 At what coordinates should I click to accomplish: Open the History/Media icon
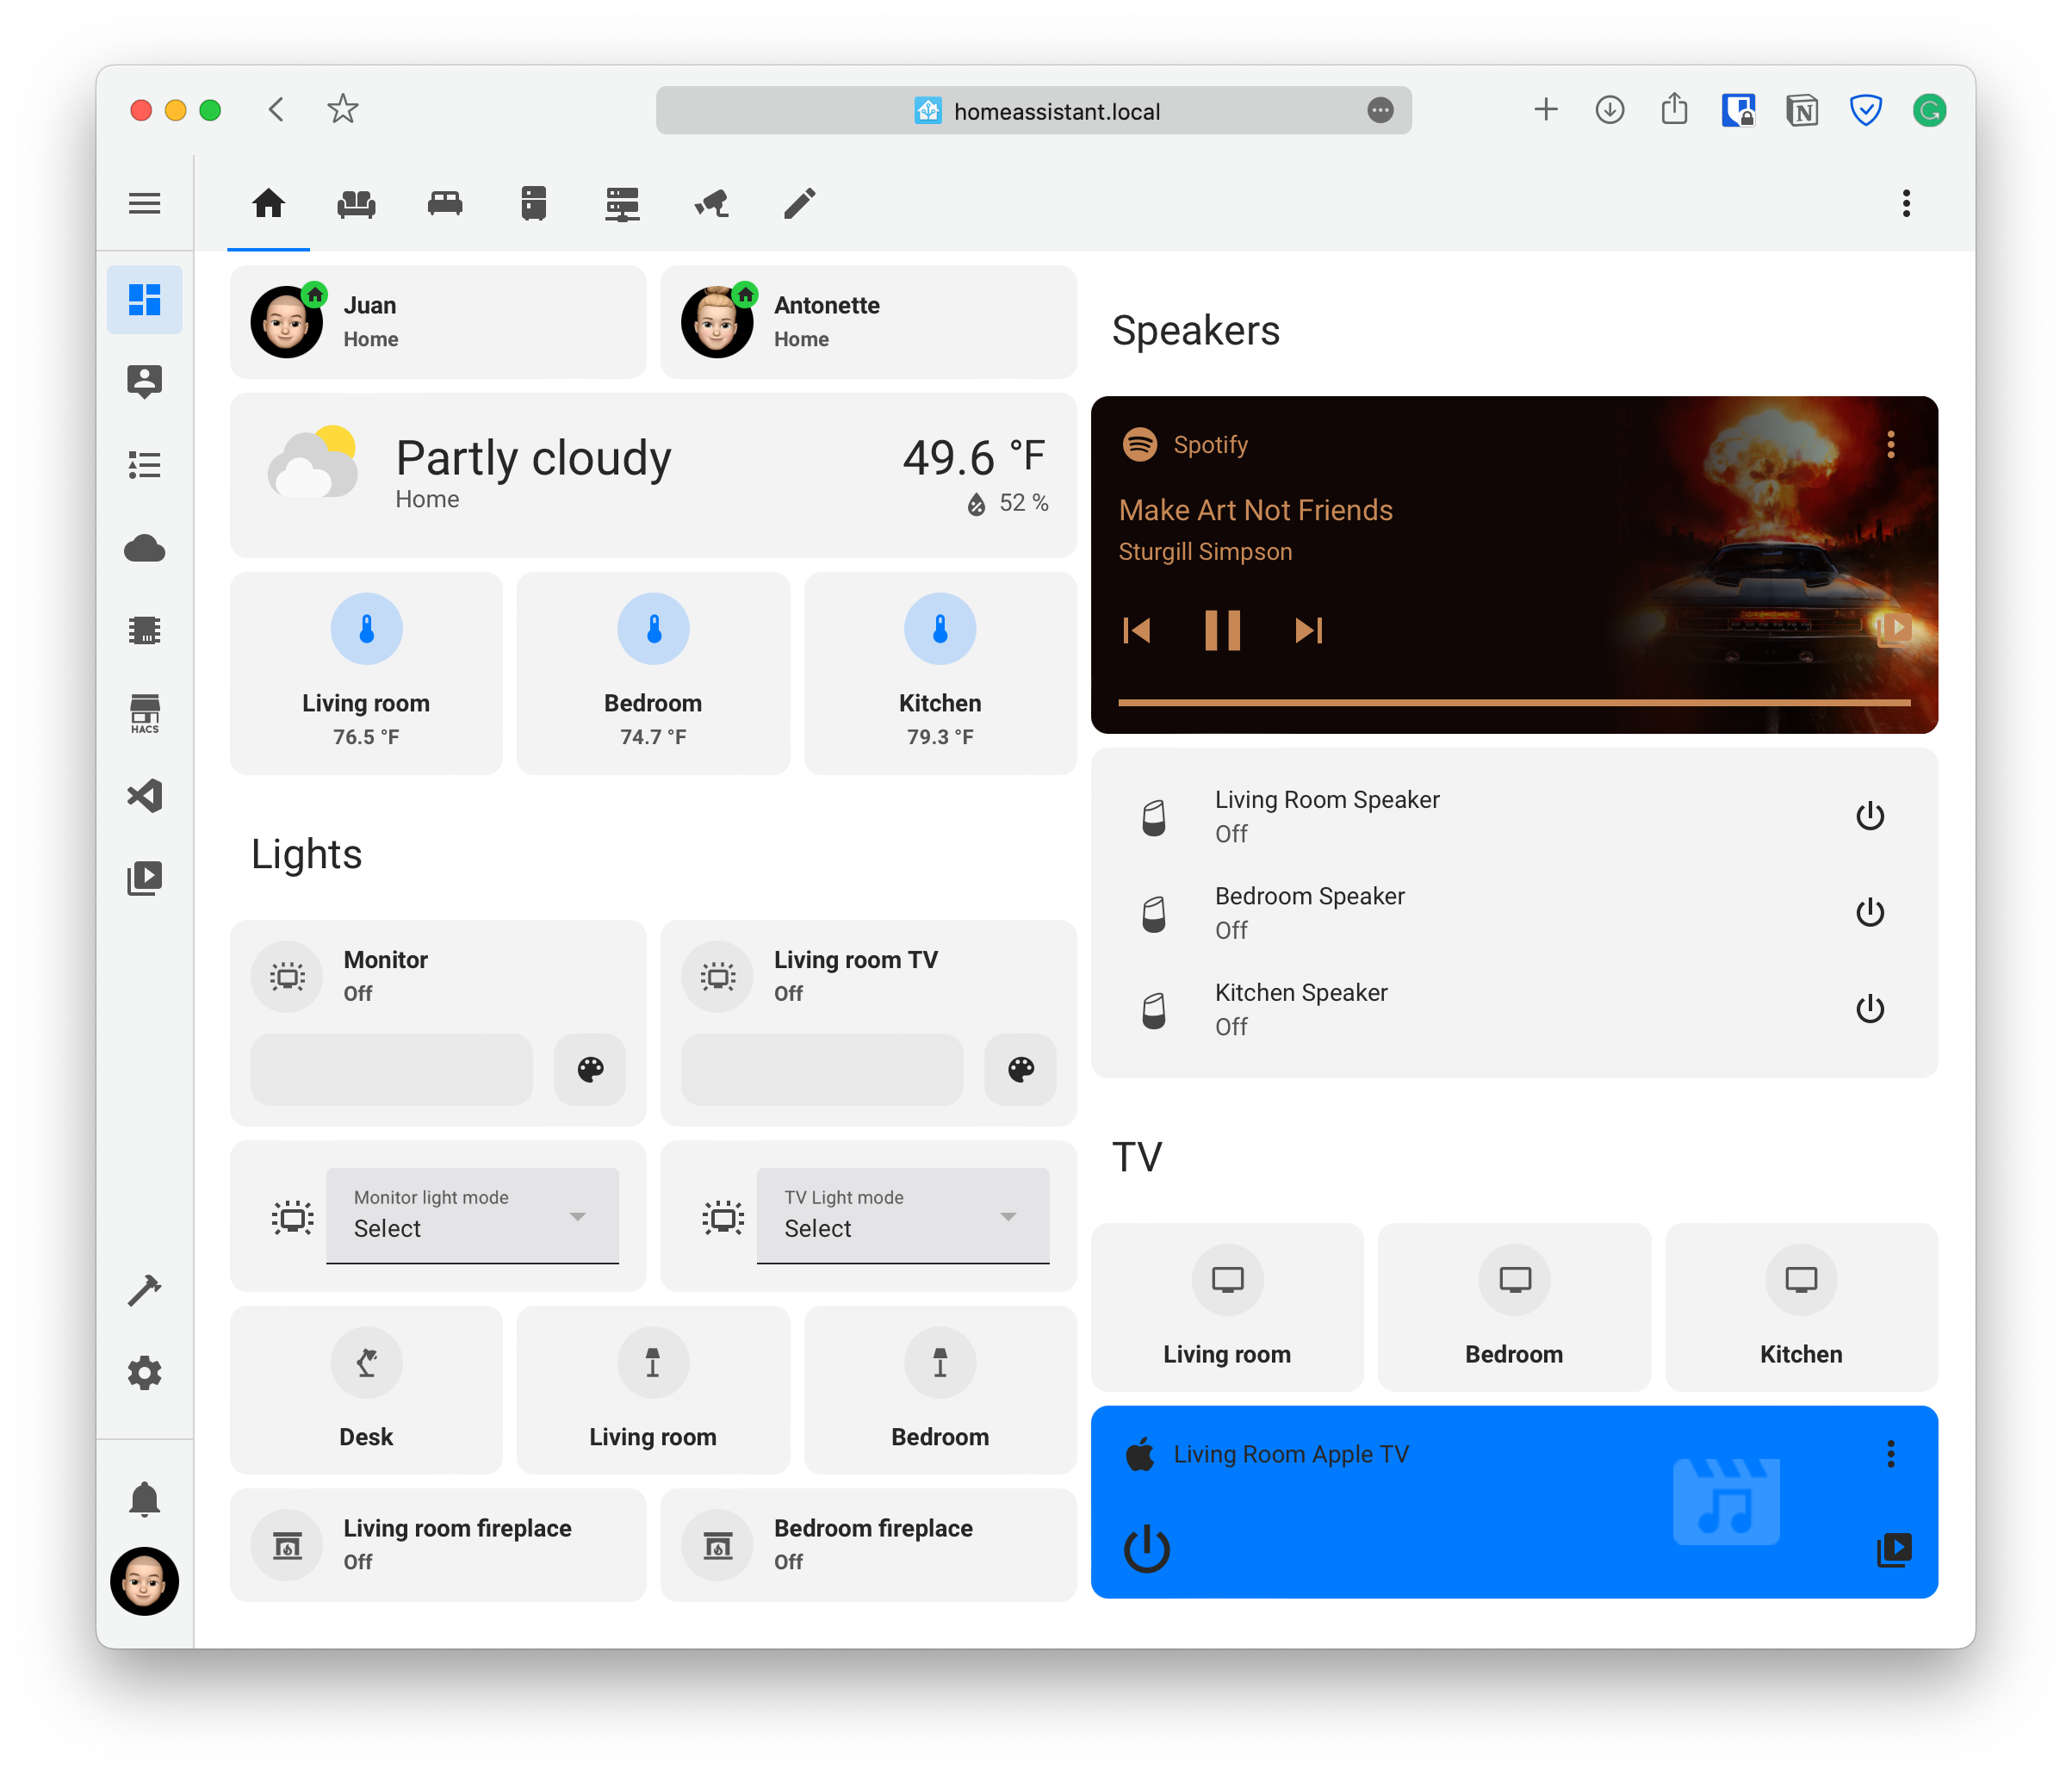(146, 878)
